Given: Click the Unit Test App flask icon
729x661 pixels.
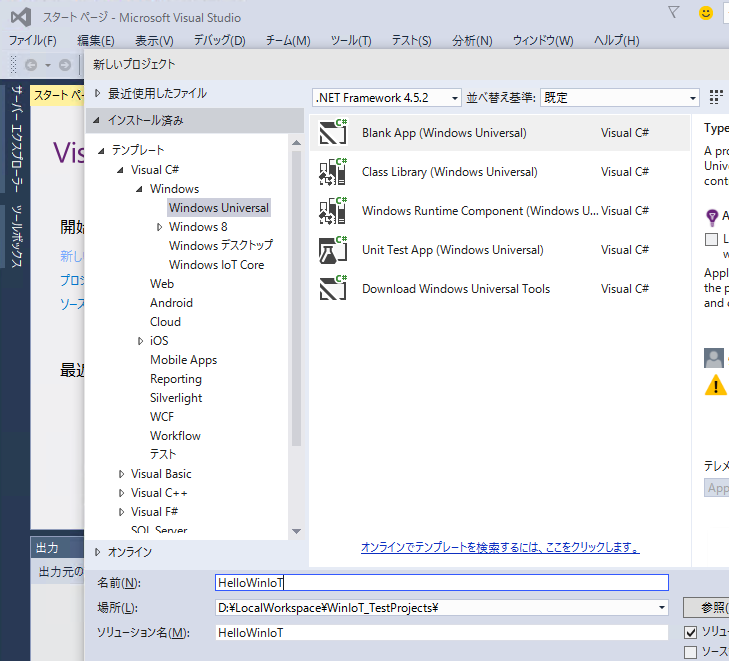Looking at the screenshot, I should pos(333,250).
